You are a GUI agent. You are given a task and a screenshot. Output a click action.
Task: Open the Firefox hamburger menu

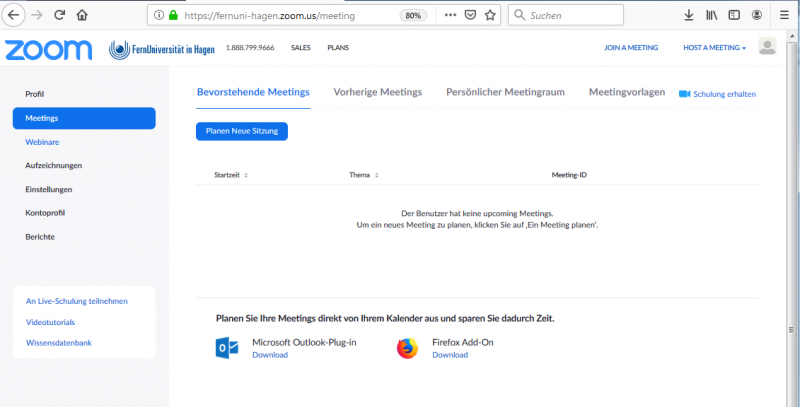coord(784,15)
